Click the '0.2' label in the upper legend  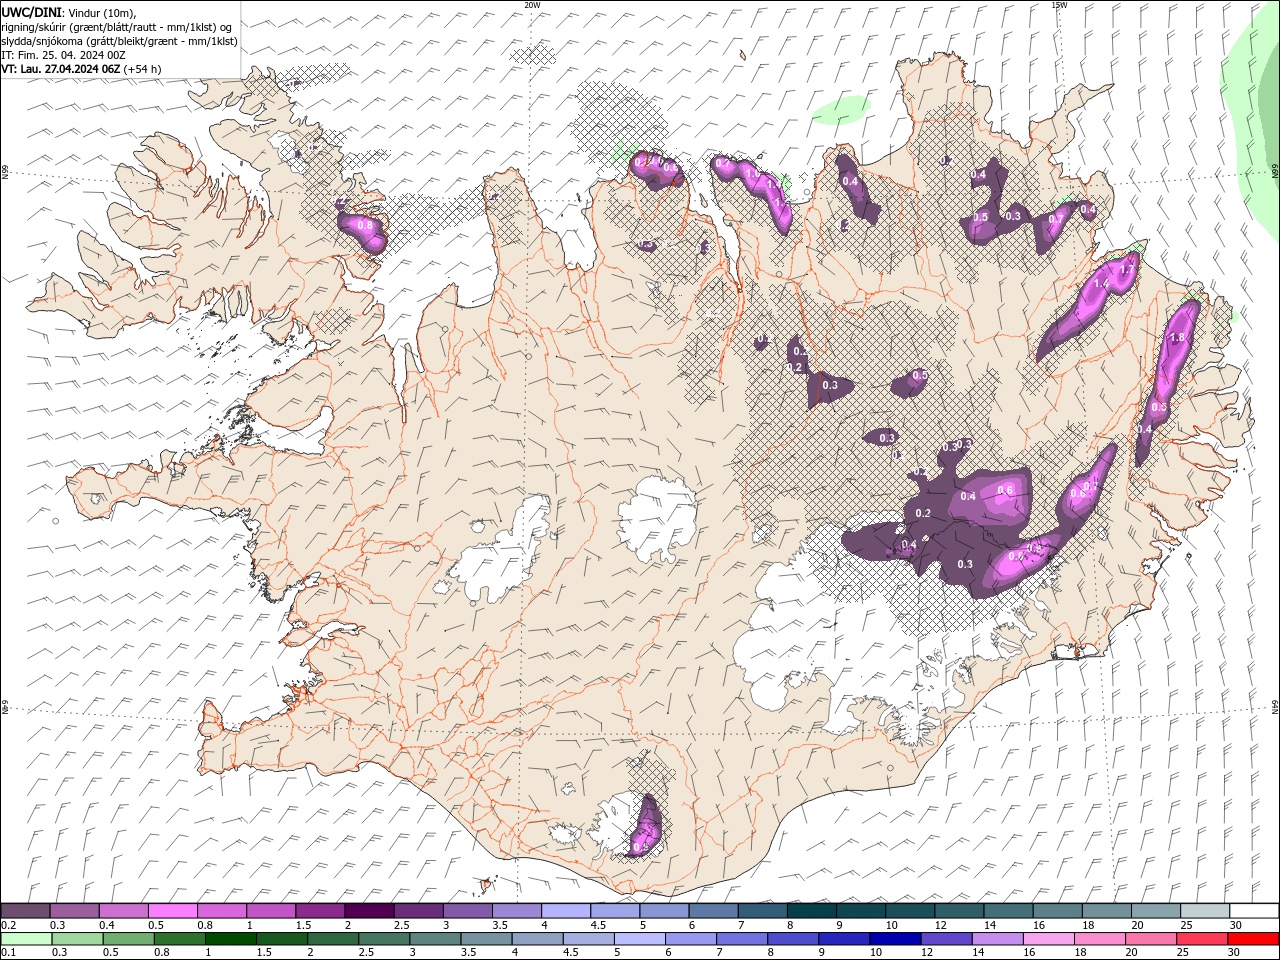coord(8,925)
